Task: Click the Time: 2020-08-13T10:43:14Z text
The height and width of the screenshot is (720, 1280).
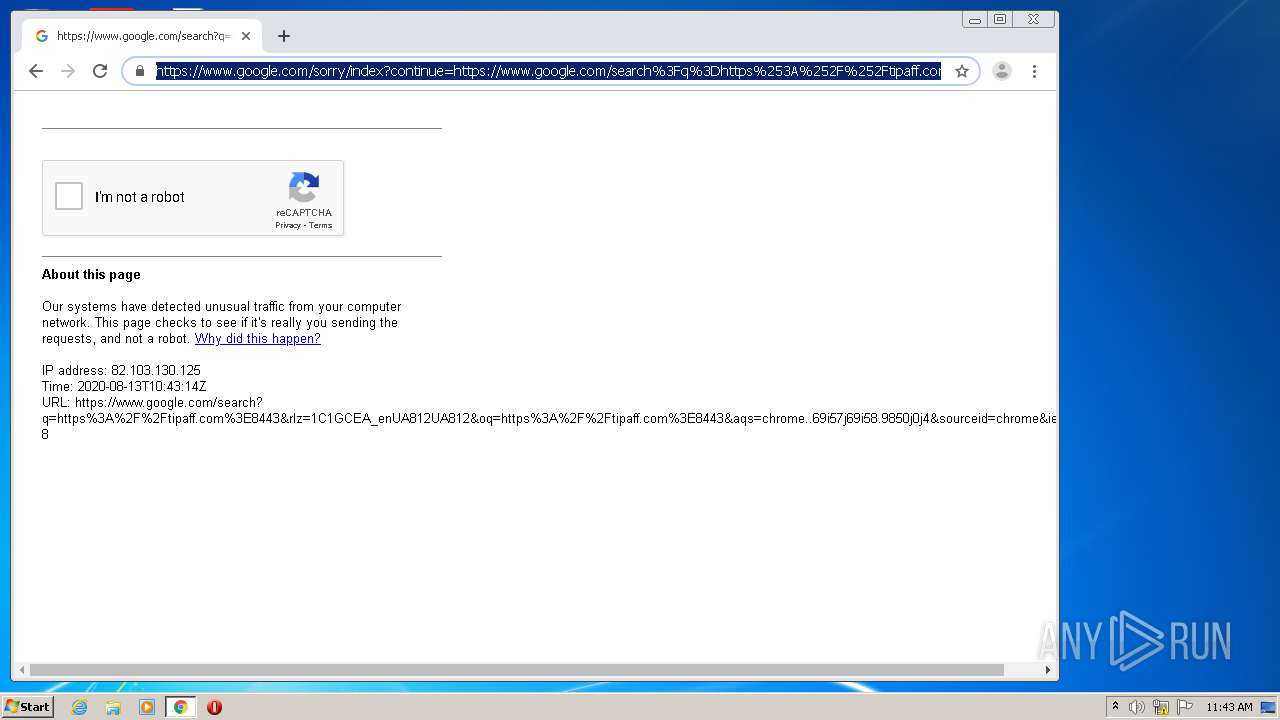Action: [124, 387]
